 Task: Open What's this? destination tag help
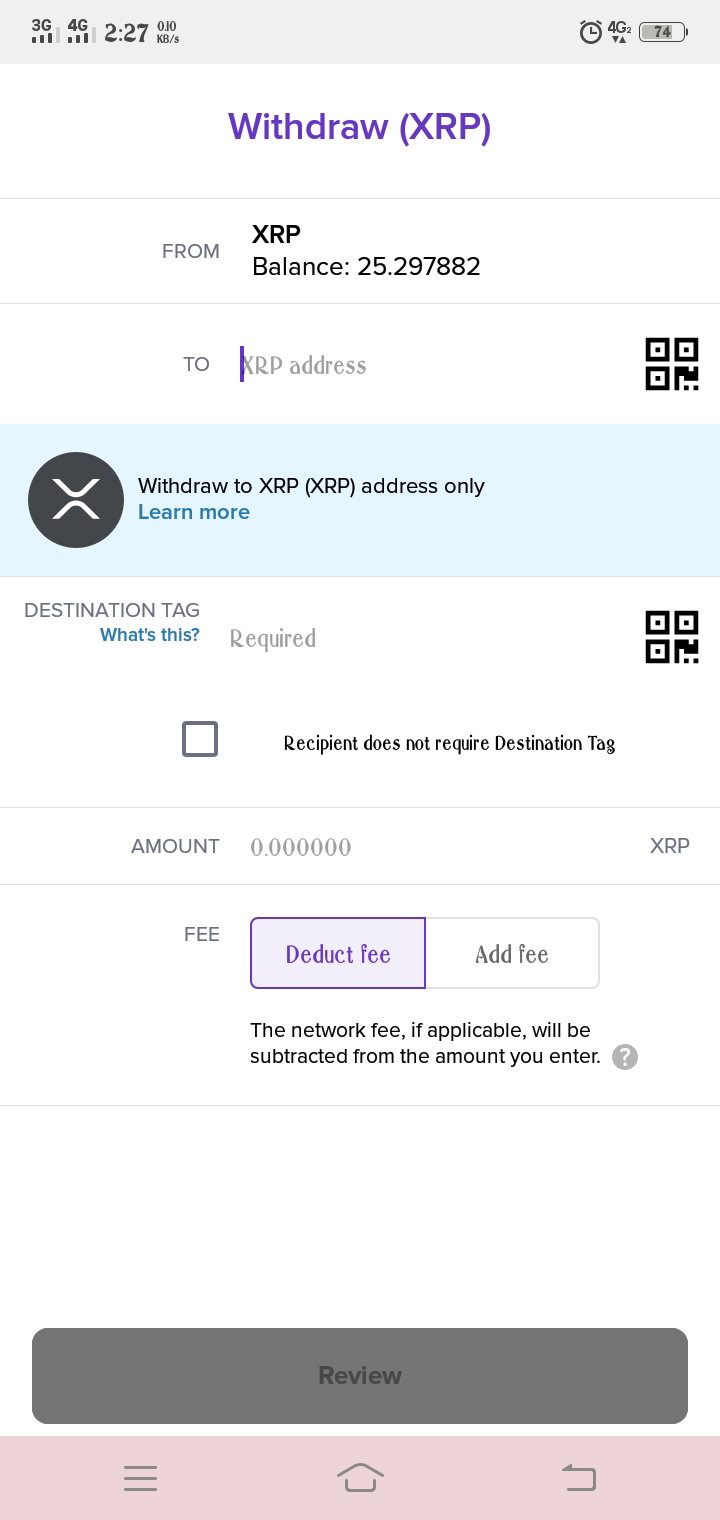150,635
